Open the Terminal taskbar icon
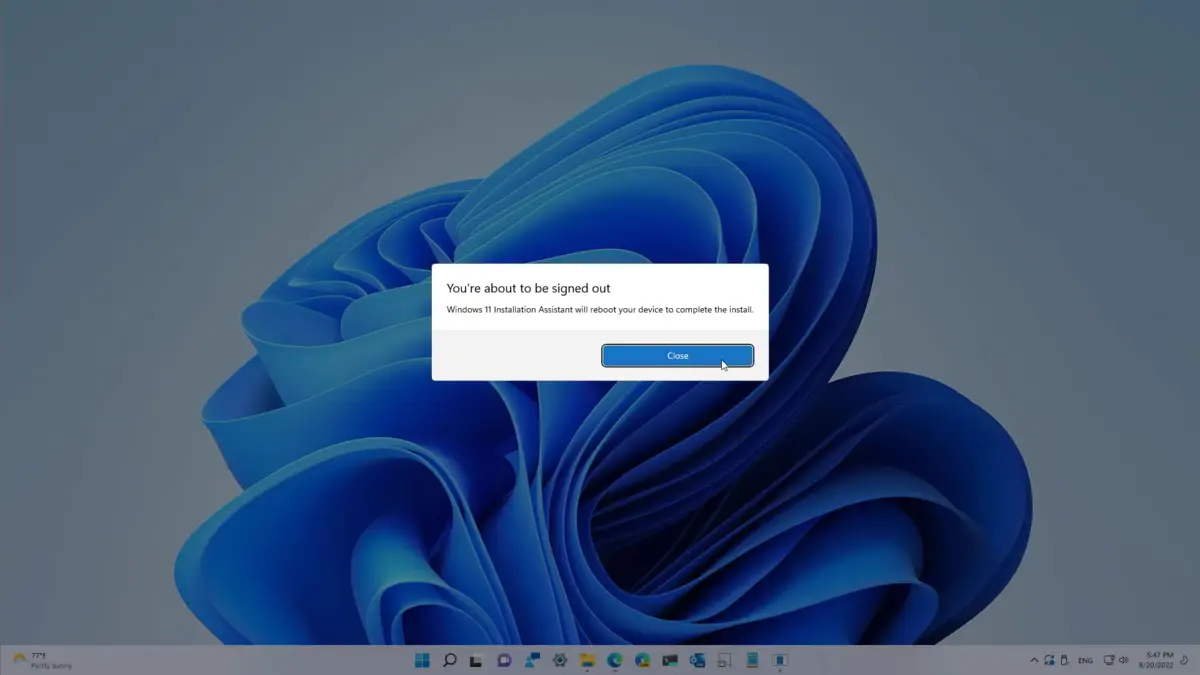This screenshot has height=675, width=1200. pos(670,660)
